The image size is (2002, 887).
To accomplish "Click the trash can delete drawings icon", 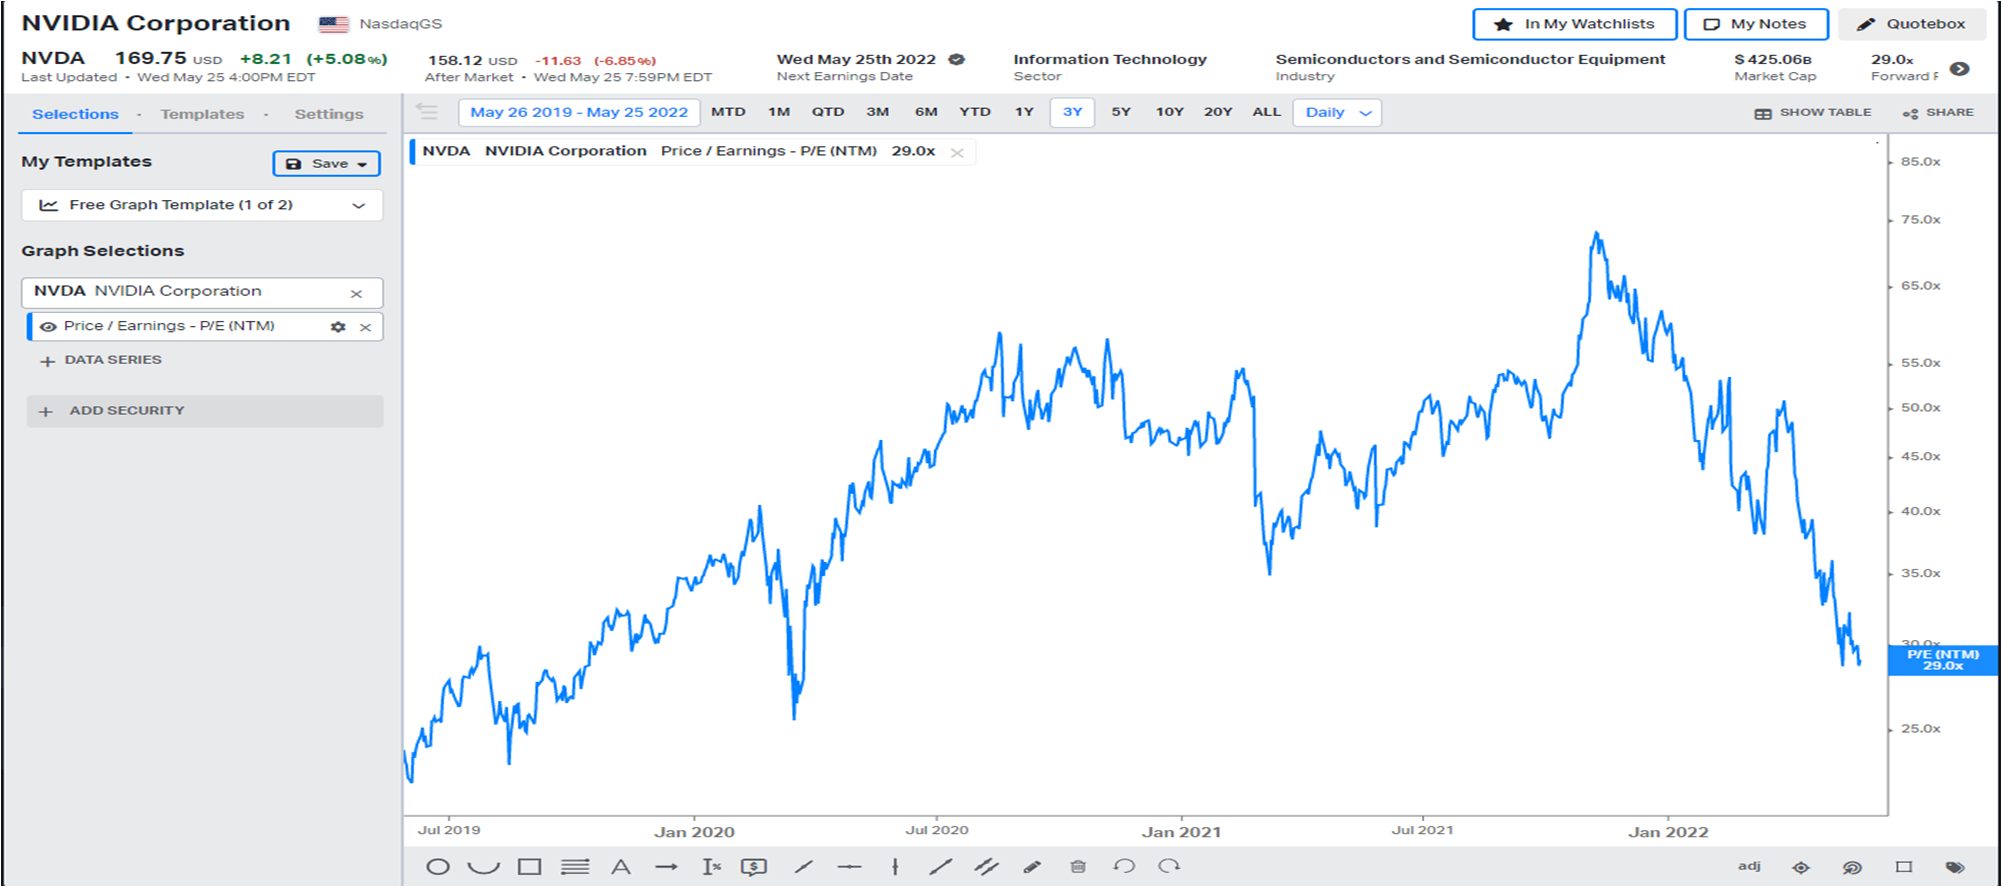I will point(1078,867).
